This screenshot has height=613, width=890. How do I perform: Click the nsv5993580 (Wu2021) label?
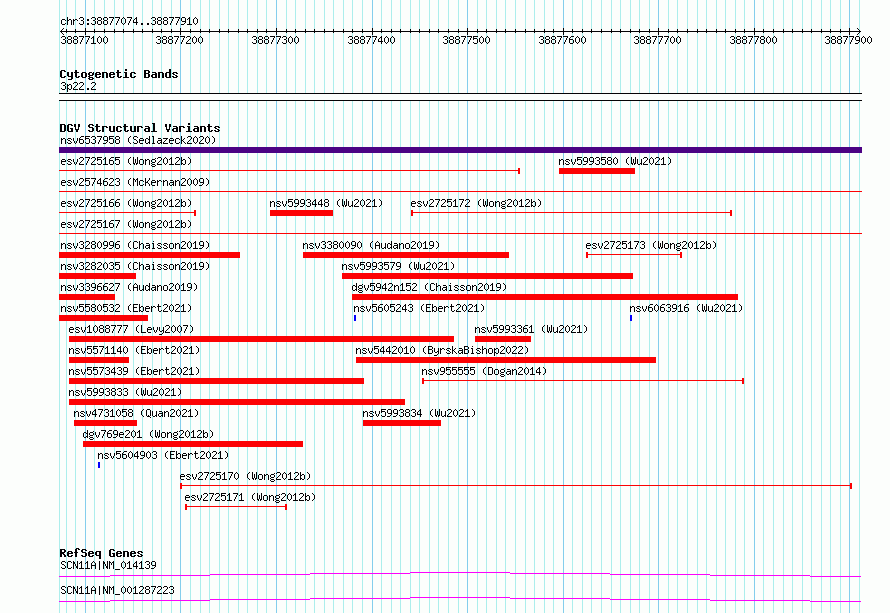pyautogui.click(x=615, y=161)
